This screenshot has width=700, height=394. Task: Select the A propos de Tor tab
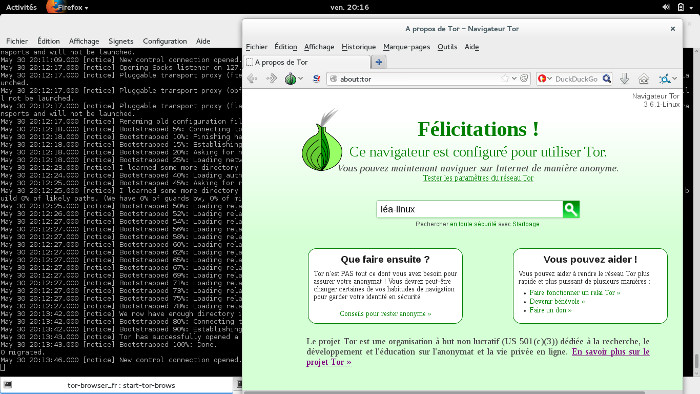pyautogui.click(x=307, y=62)
